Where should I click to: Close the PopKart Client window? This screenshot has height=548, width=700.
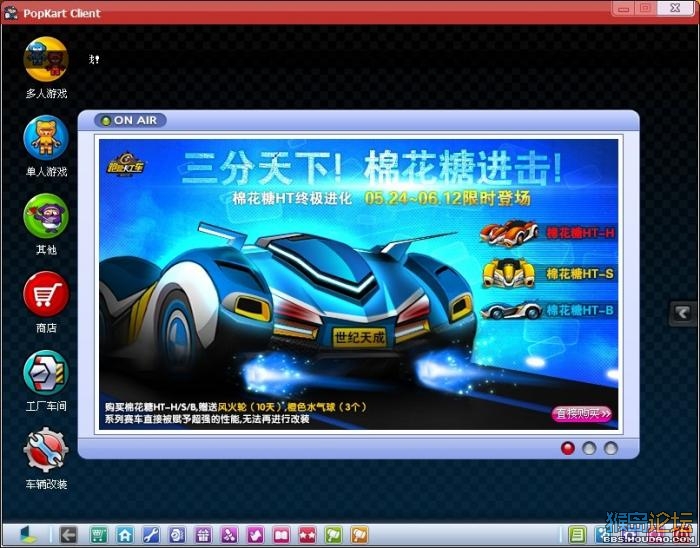pos(675,8)
